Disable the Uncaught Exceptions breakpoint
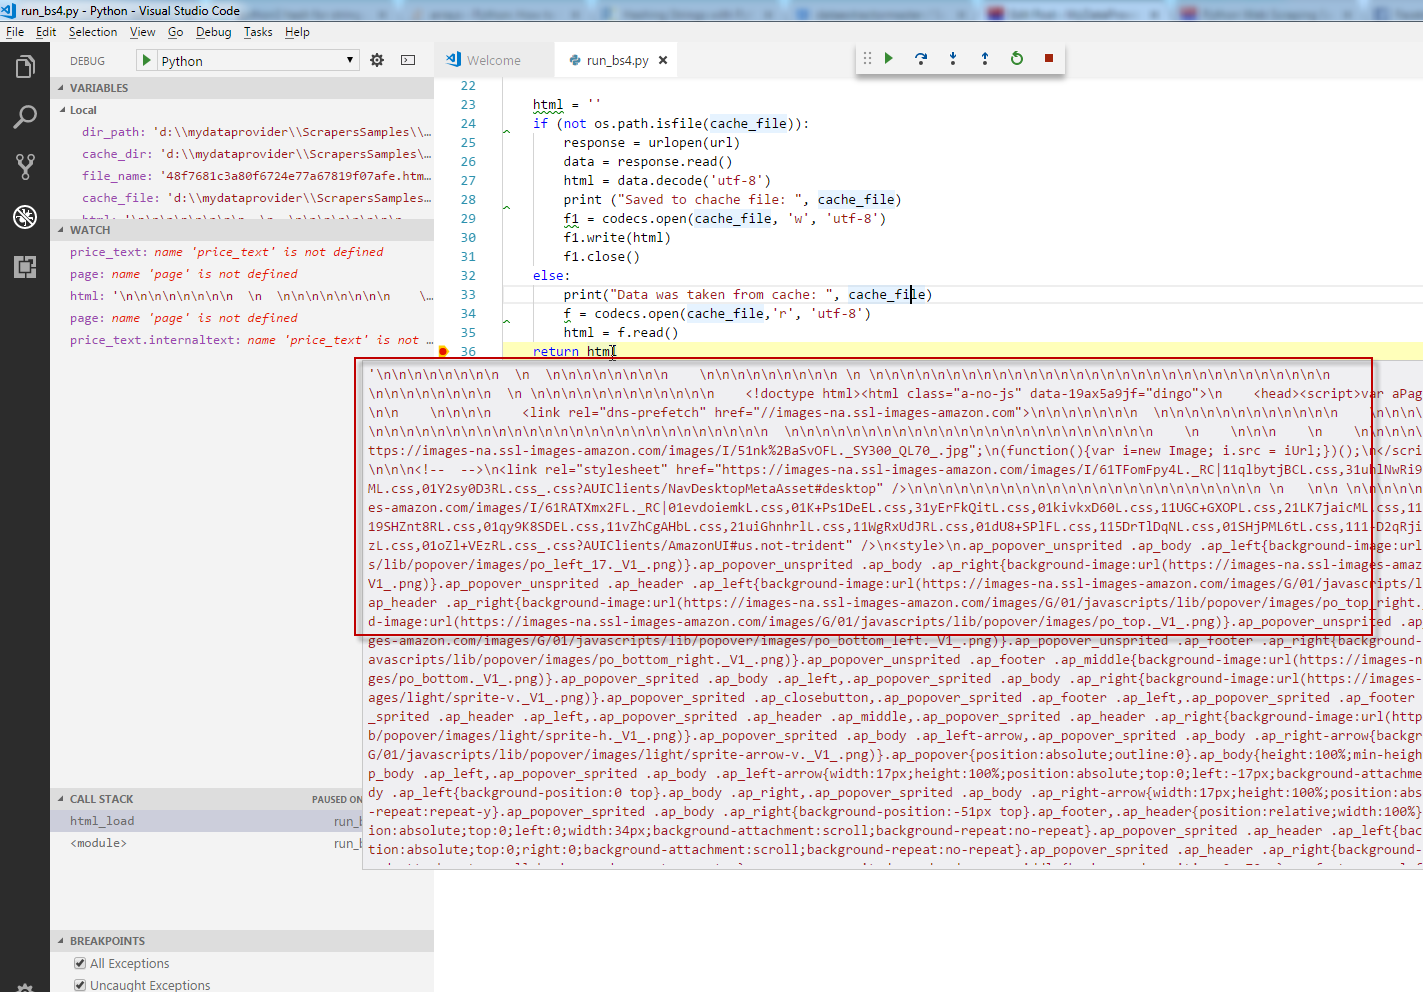This screenshot has height=992, width=1423. pyautogui.click(x=78, y=985)
